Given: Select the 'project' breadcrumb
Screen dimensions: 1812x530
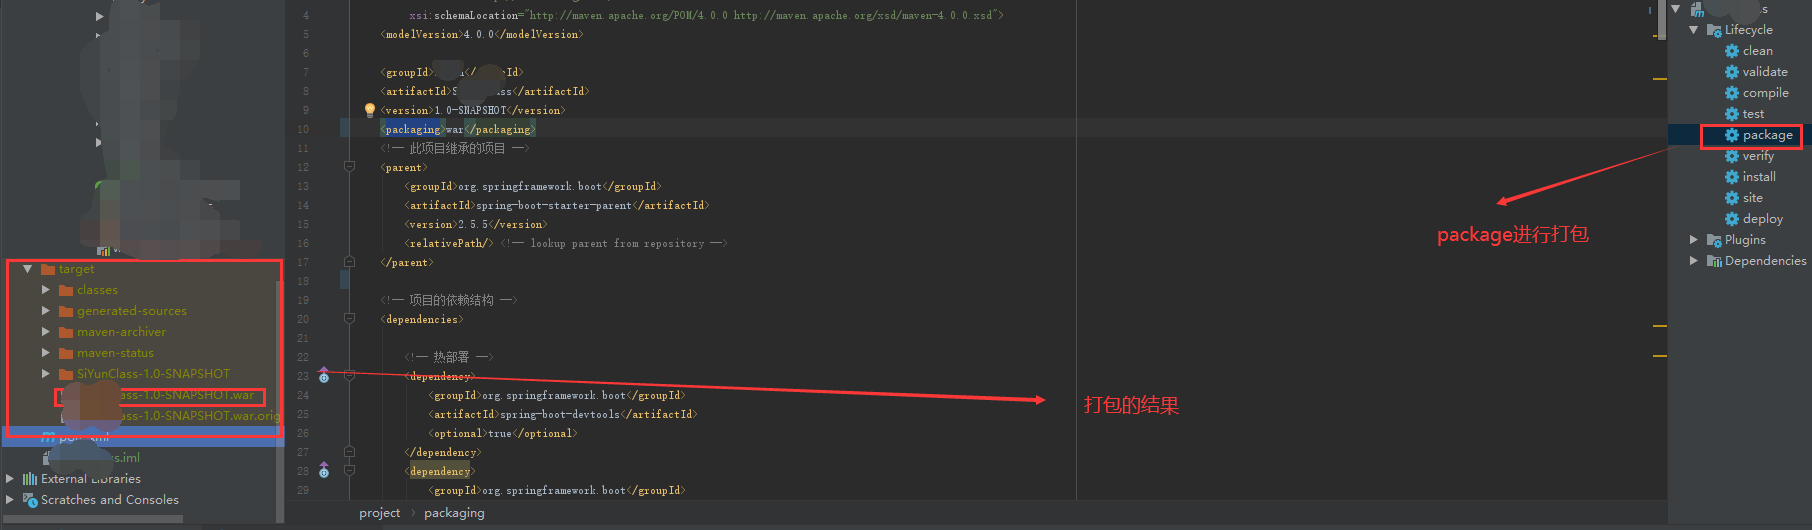Looking at the screenshot, I should point(380,513).
